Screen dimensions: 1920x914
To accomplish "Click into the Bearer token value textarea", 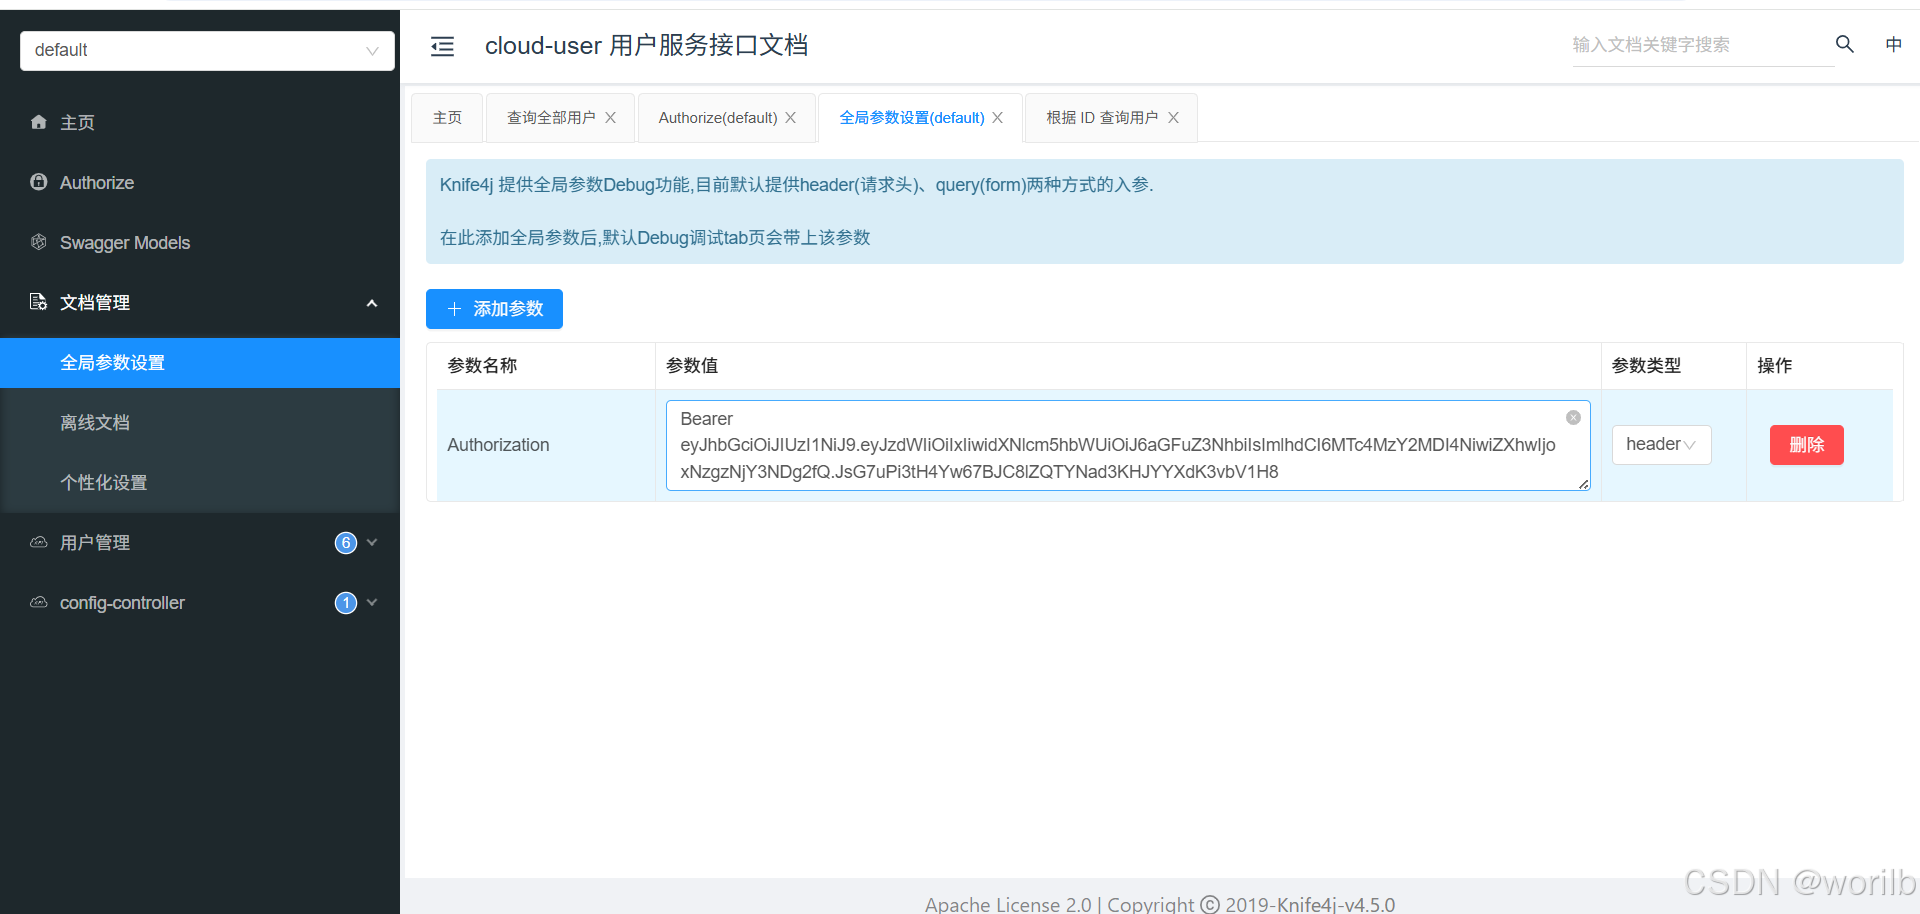I will [1128, 445].
